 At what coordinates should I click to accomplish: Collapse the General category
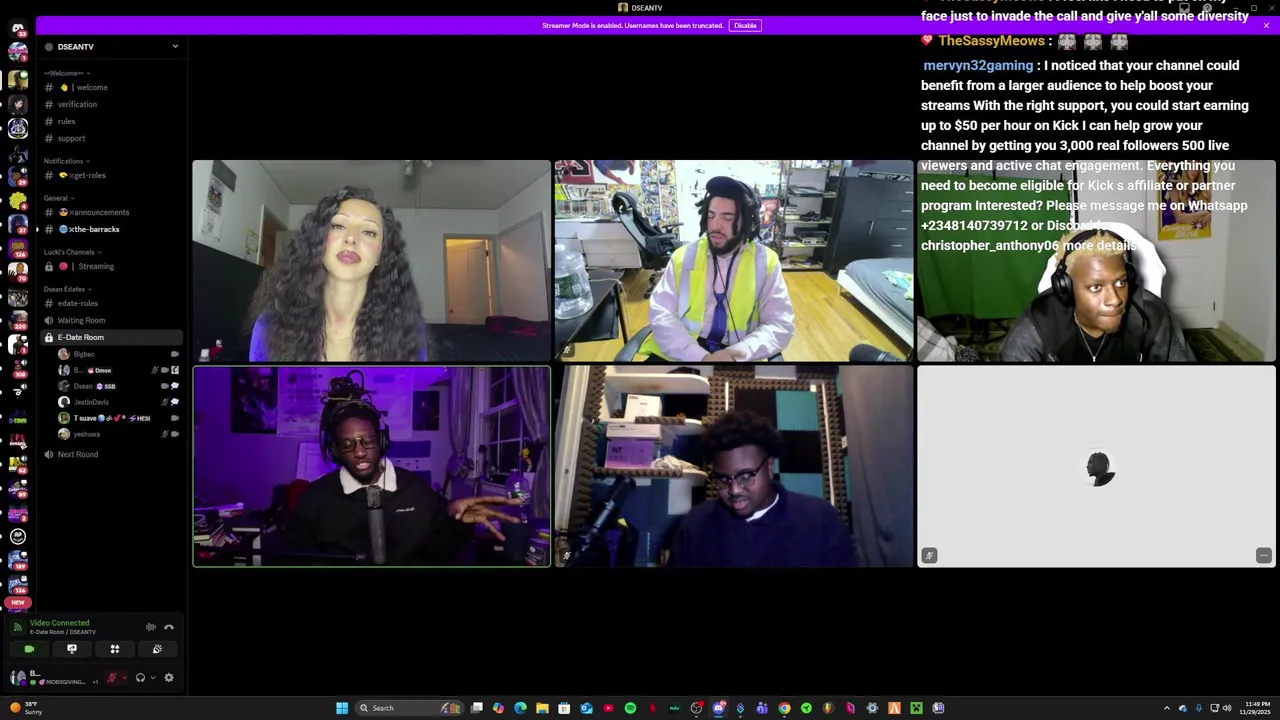click(59, 198)
